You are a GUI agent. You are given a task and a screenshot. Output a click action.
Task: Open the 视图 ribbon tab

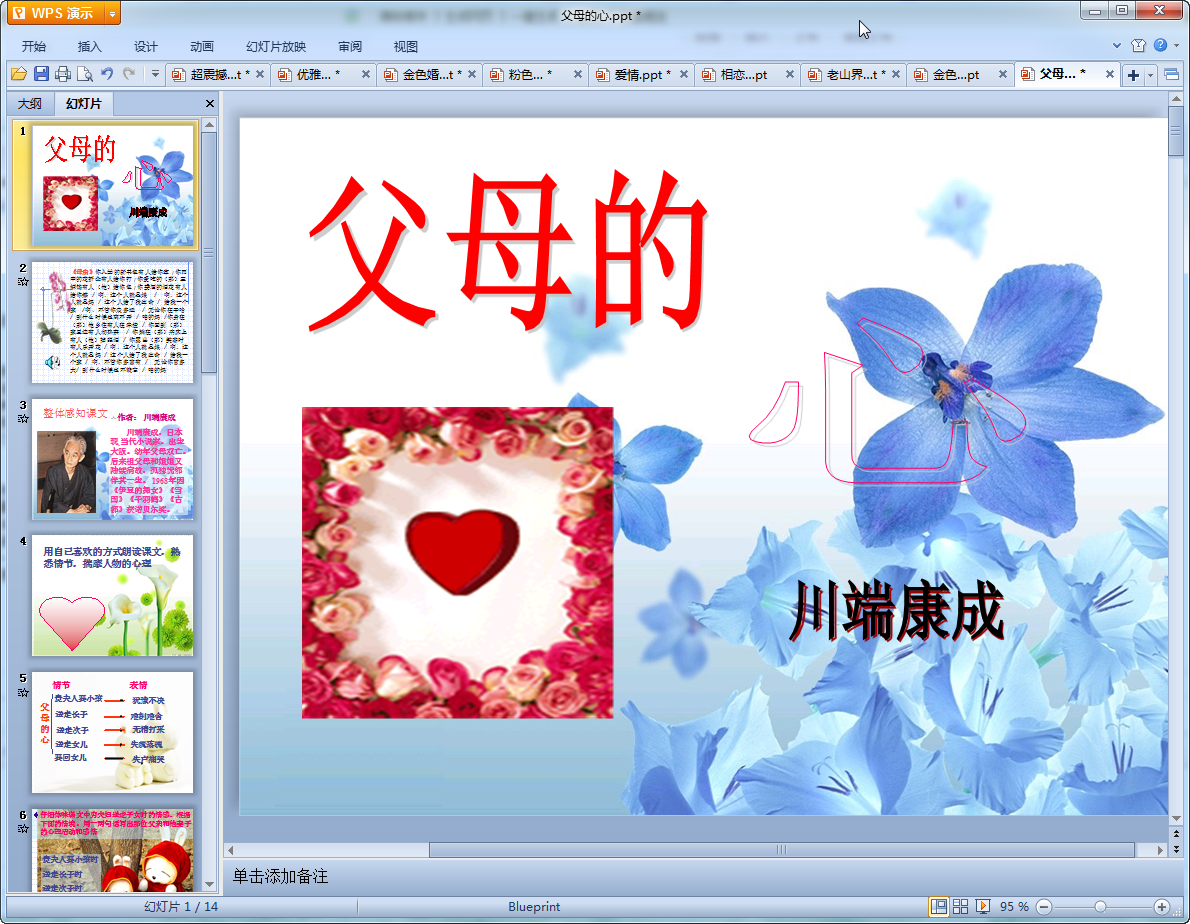(406, 46)
